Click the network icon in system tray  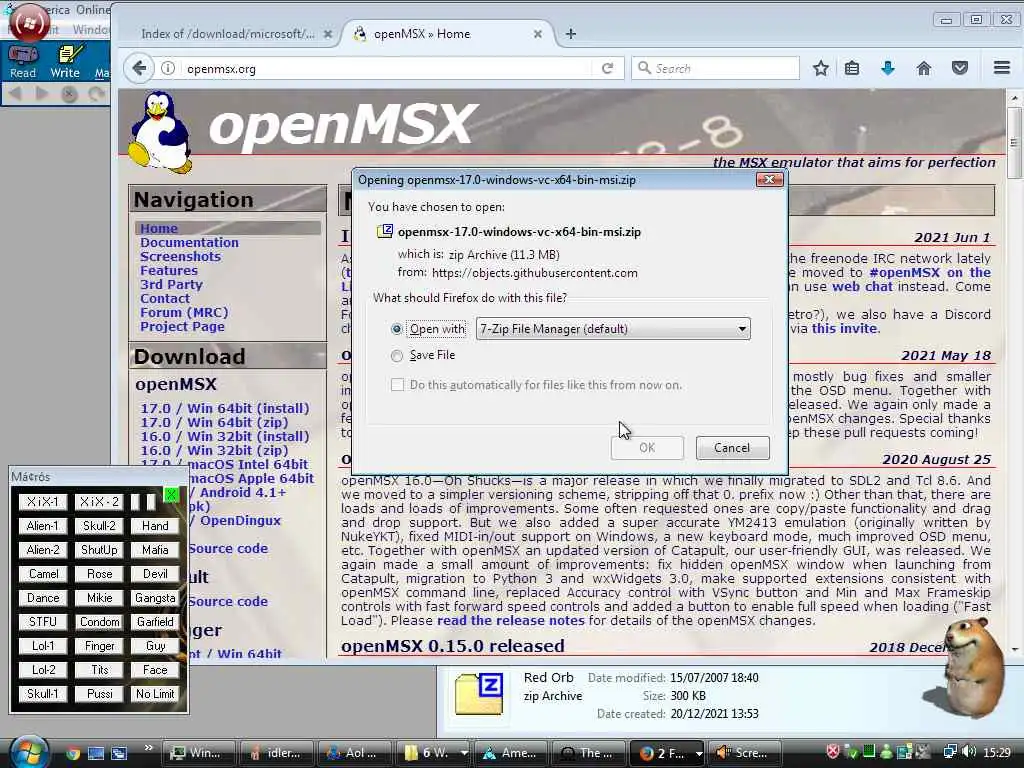pyautogui.click(x=950, y=752)
